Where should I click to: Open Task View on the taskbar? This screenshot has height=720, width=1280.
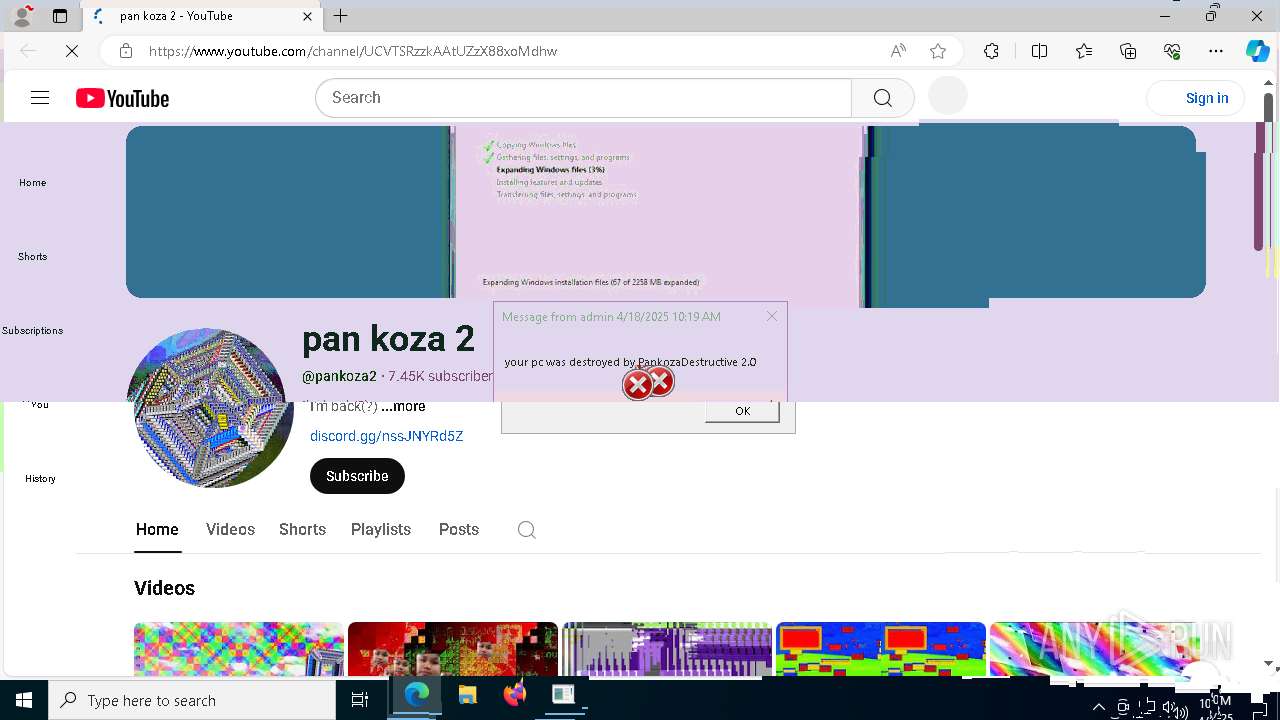pyautogui.click(x=360, y=700)
